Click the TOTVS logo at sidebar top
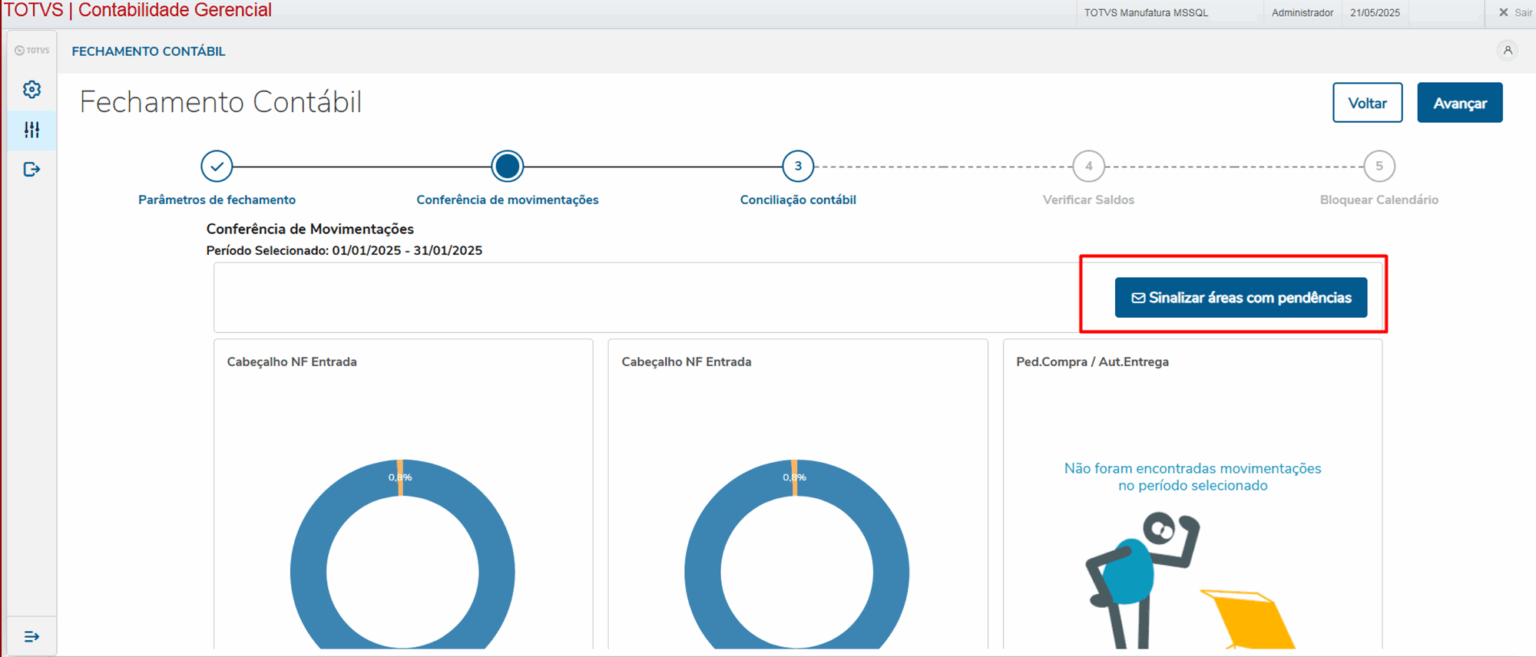Screen dimensions: 1536x657 tap(31, 48)
